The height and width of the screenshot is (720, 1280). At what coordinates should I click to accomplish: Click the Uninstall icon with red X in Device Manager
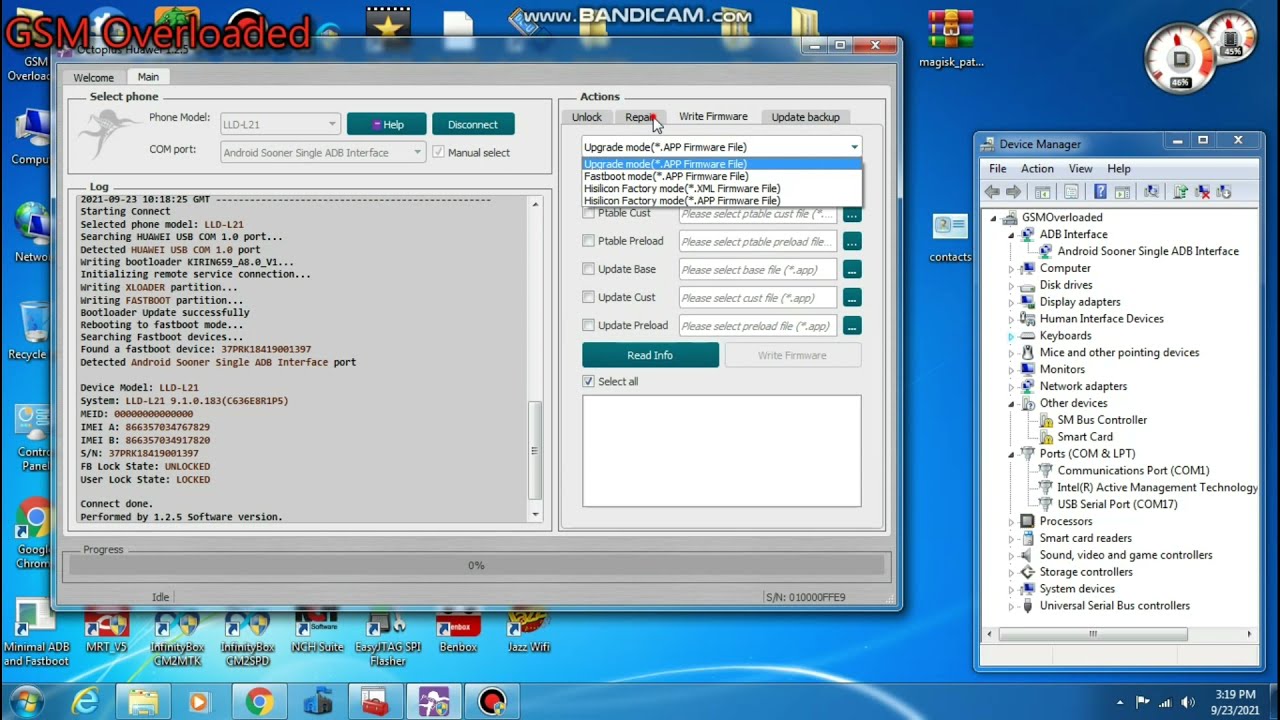click(1202, 192)
